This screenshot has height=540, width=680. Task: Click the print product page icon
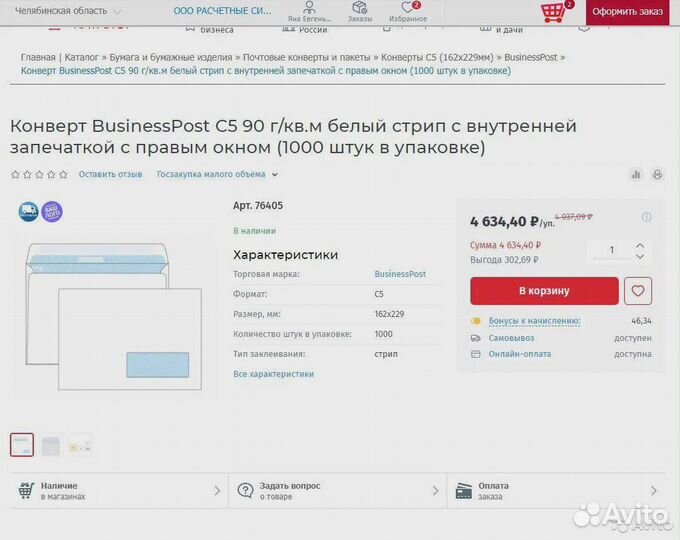[657, 174]
